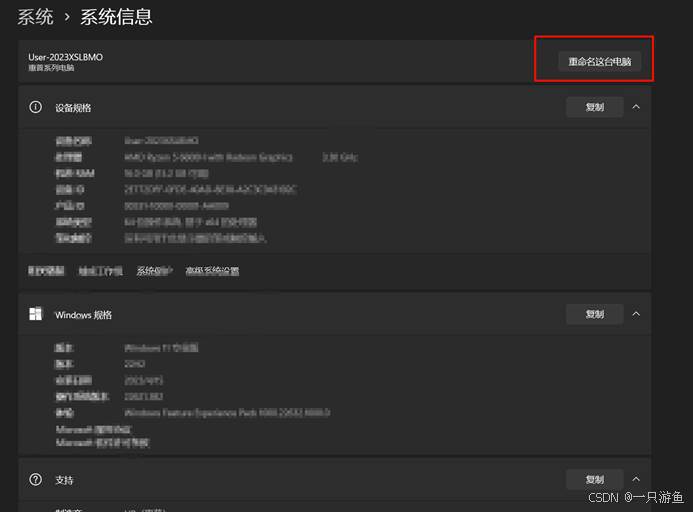The width and height of the screenshot is (693, 512).
Task: Copy support info via the 支持 复制 button
Action: tap(594, 479)
